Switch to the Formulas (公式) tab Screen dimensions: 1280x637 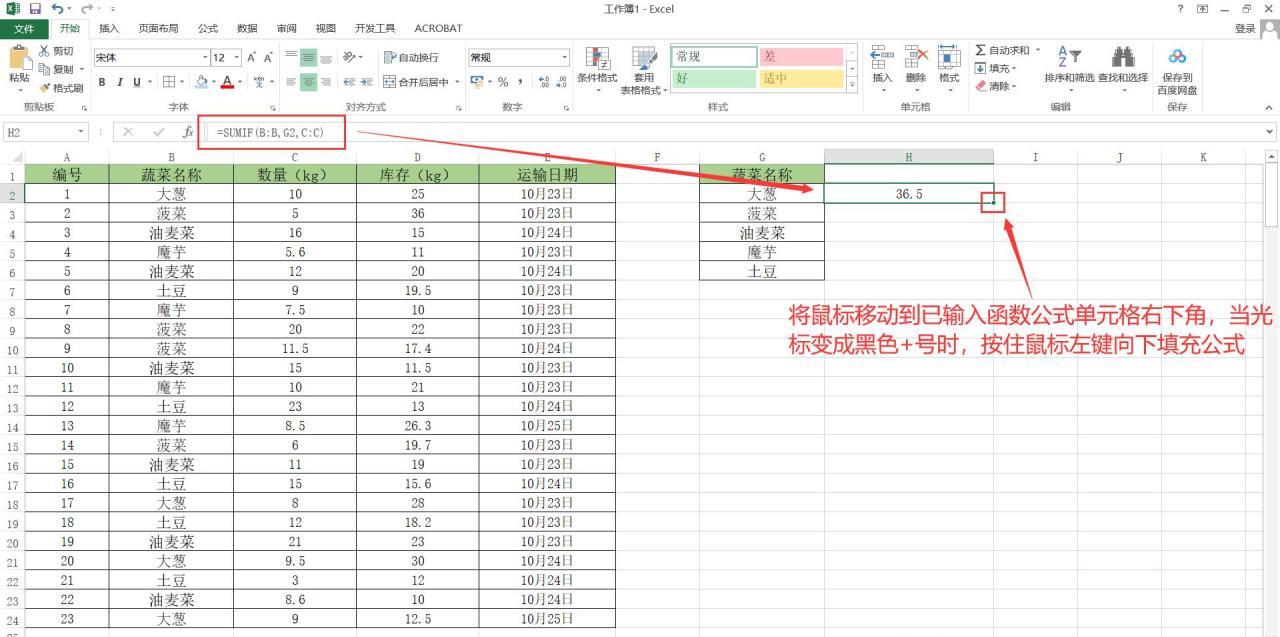point(208,28)
